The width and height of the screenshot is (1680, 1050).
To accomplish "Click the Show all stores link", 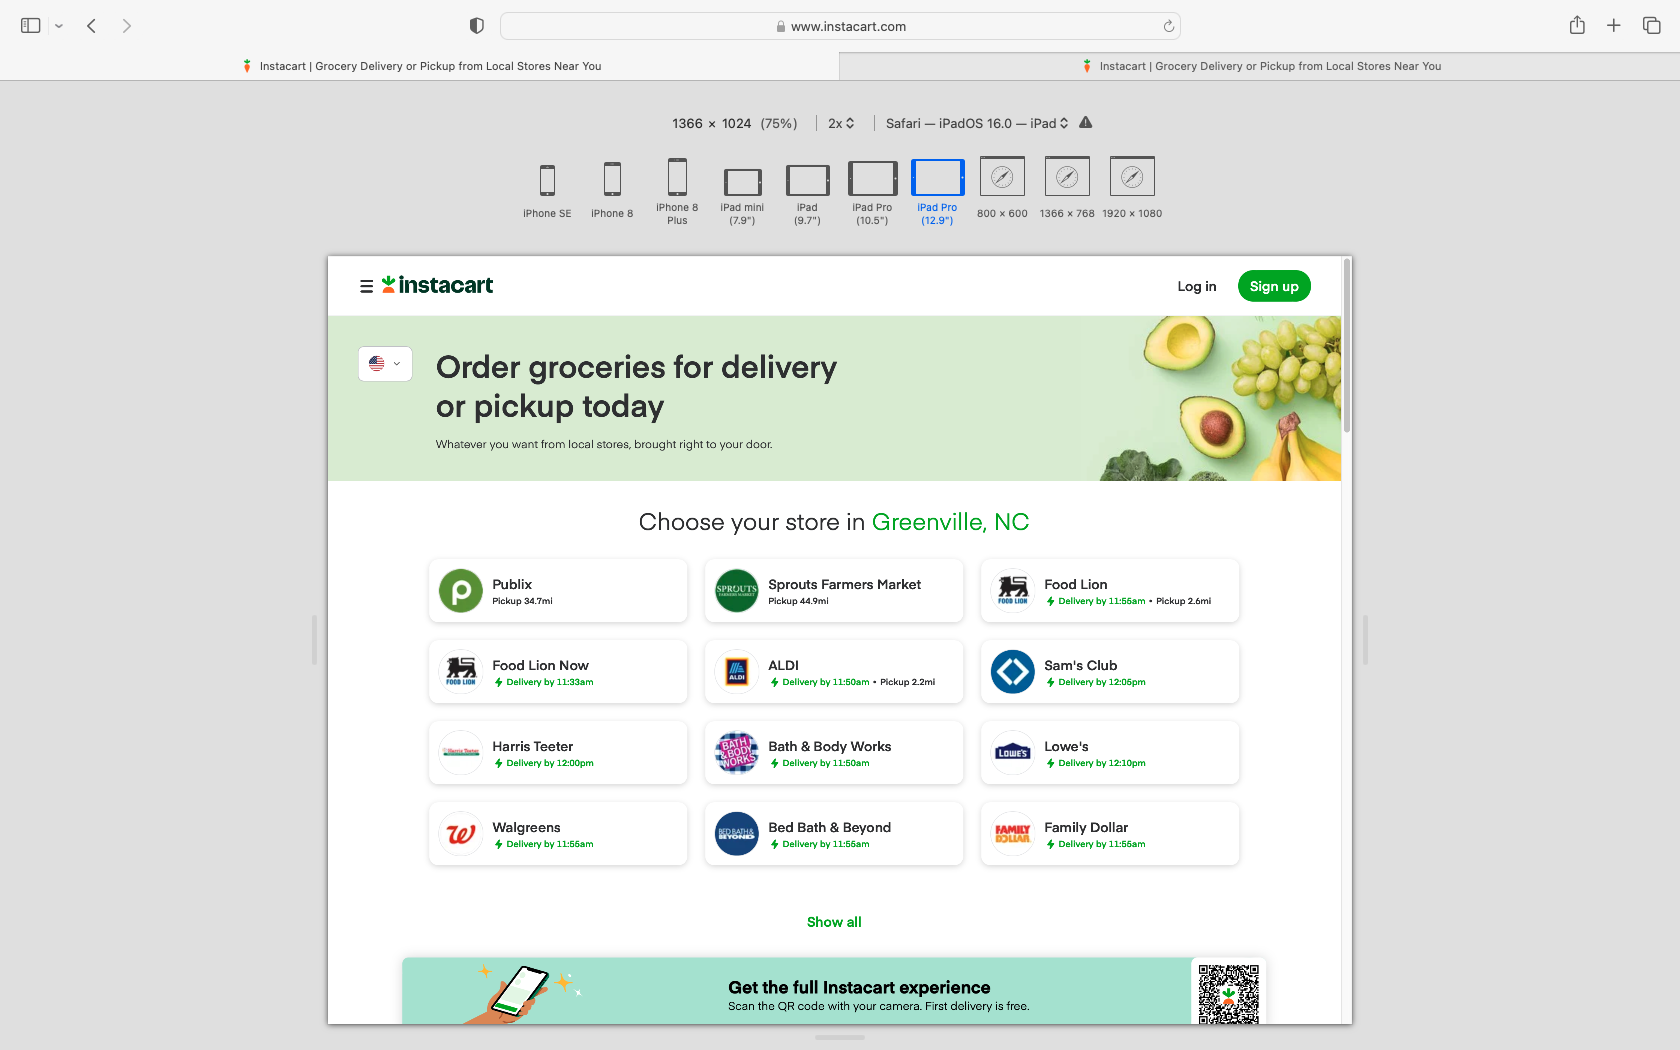I will tap(834, 922).
